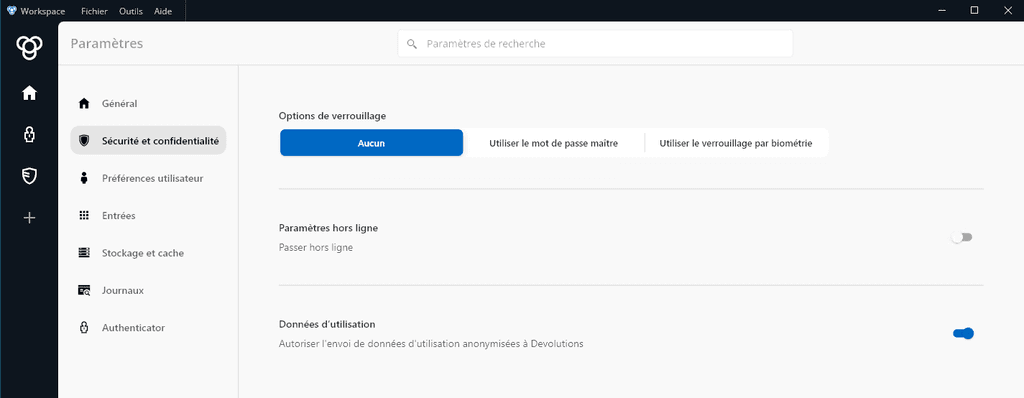Open the home icon in left rail
Screen dimensions: 1024x398
(x=29, y=93)
